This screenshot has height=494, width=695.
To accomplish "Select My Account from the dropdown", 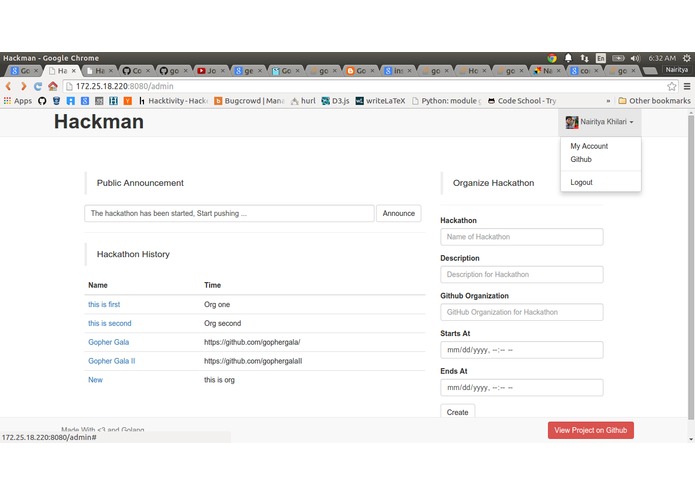I will tap(589, 146).
